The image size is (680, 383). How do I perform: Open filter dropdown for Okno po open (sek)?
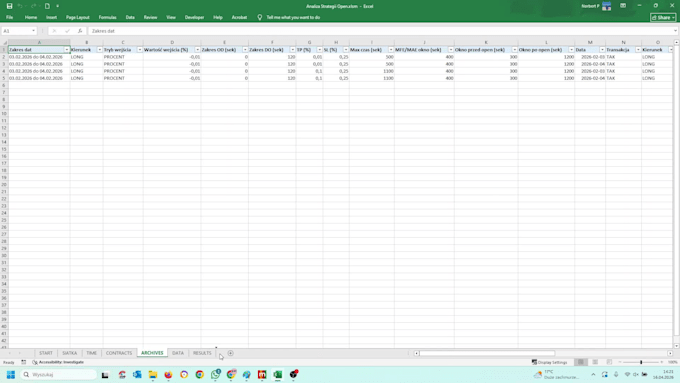571,50
